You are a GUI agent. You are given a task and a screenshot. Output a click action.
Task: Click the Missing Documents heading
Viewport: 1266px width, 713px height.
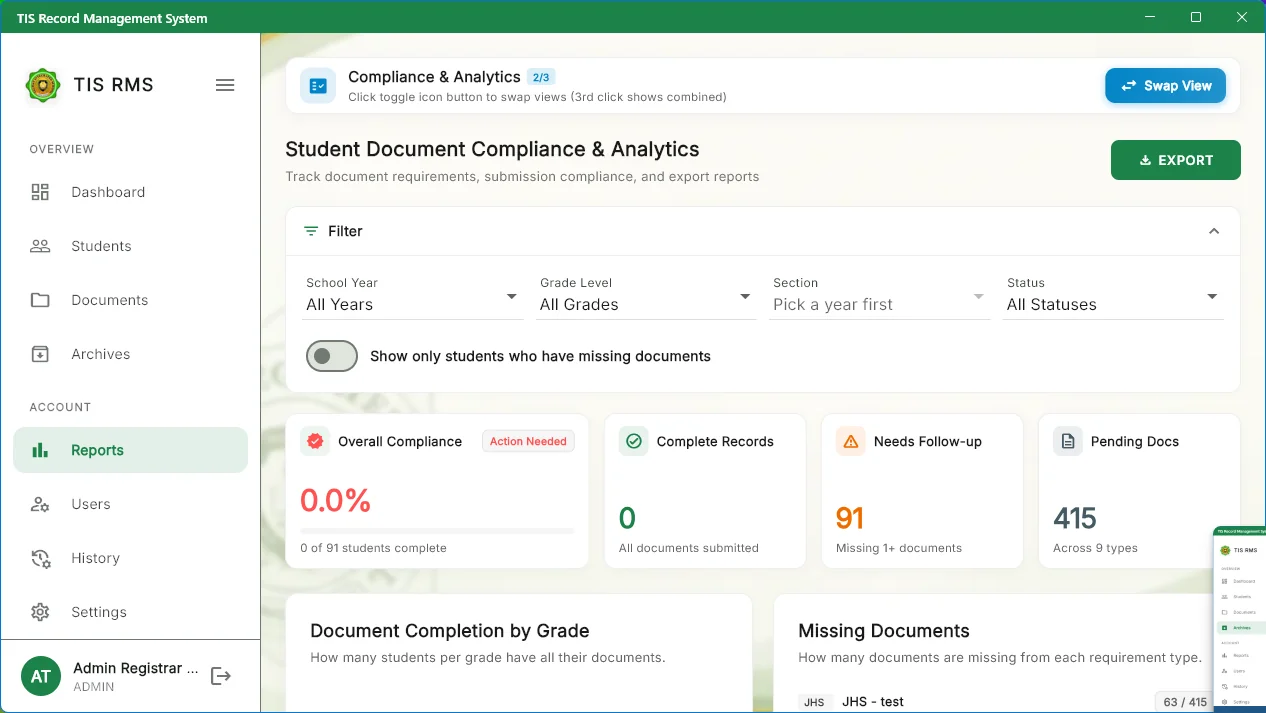coord(884,631)
